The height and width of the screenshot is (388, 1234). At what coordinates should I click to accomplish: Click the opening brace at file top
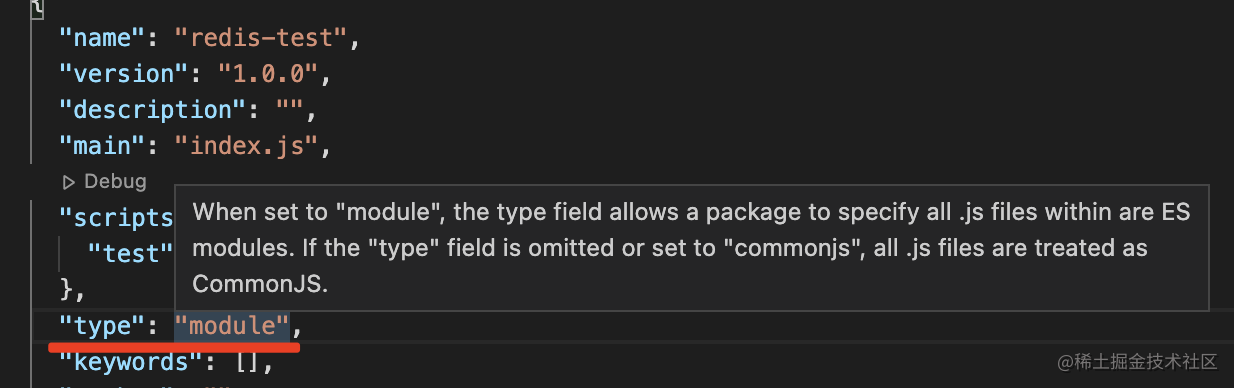tap(37, 9)
